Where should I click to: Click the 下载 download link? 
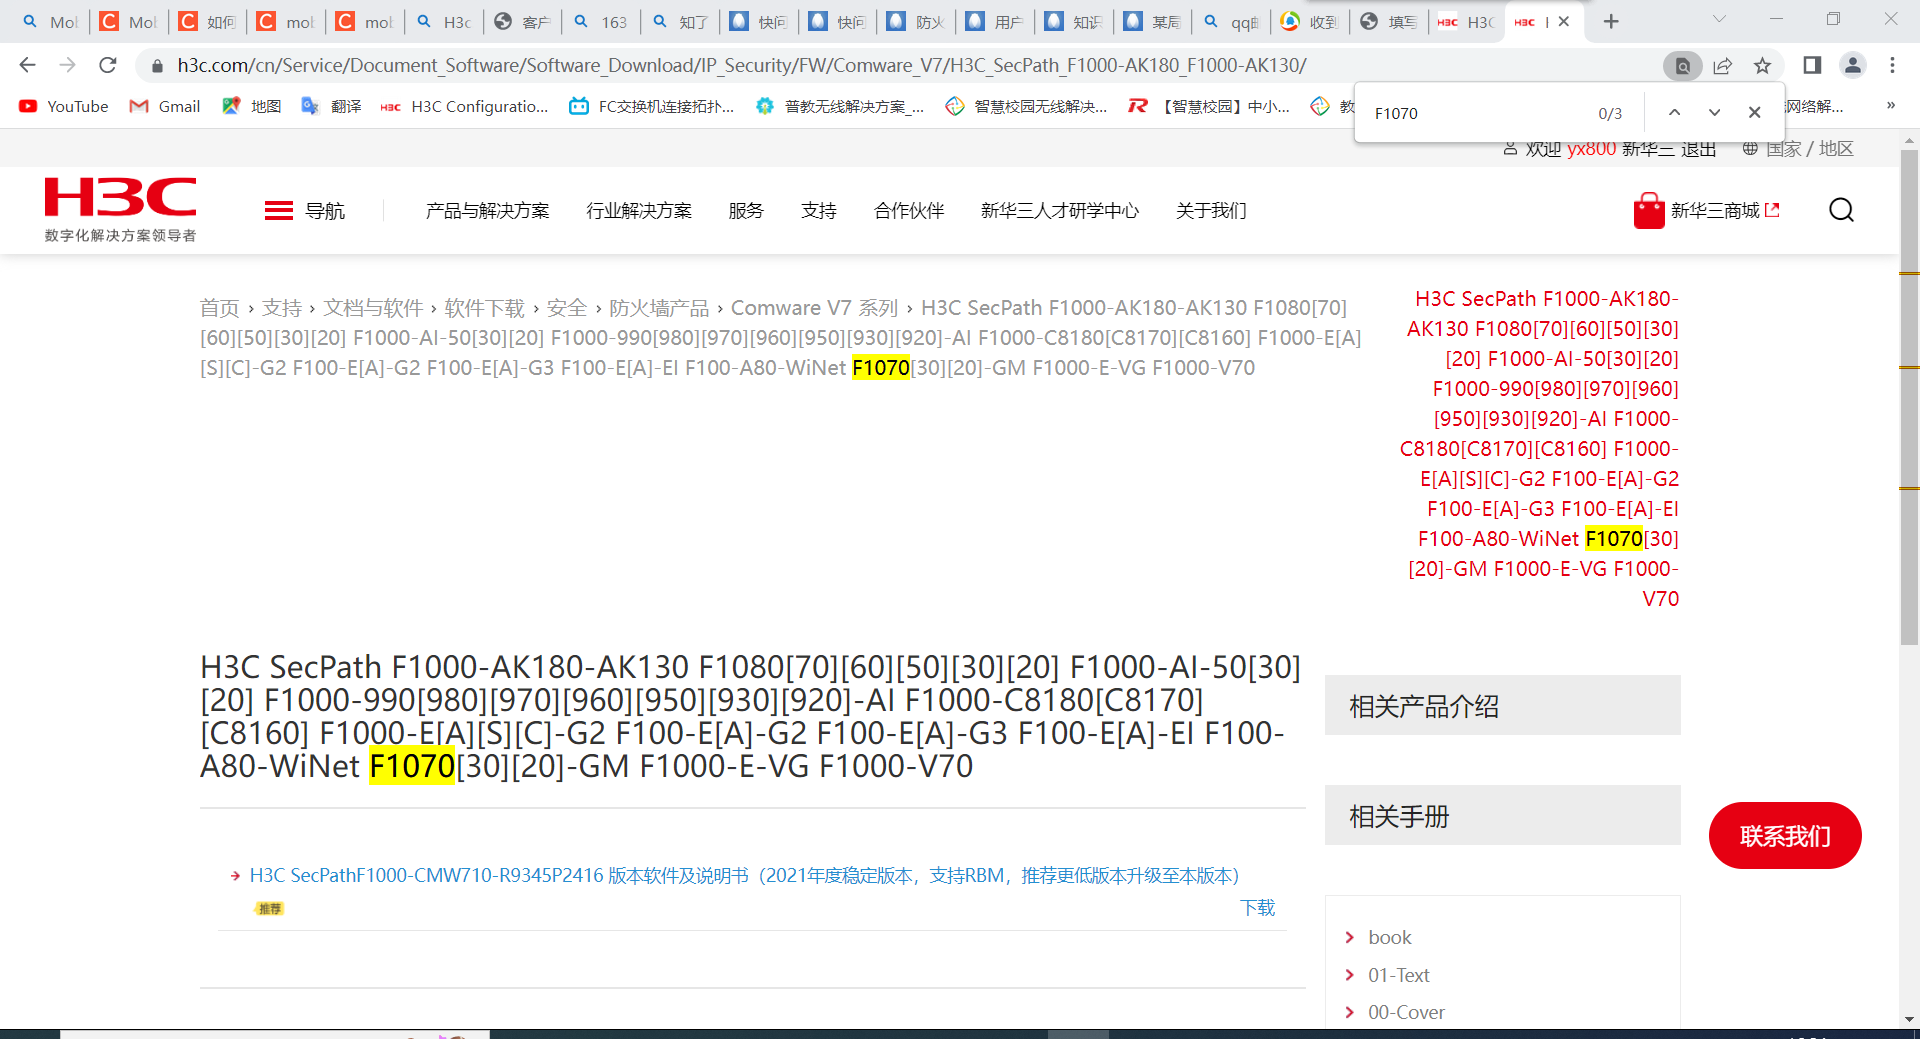(1258, 908)
